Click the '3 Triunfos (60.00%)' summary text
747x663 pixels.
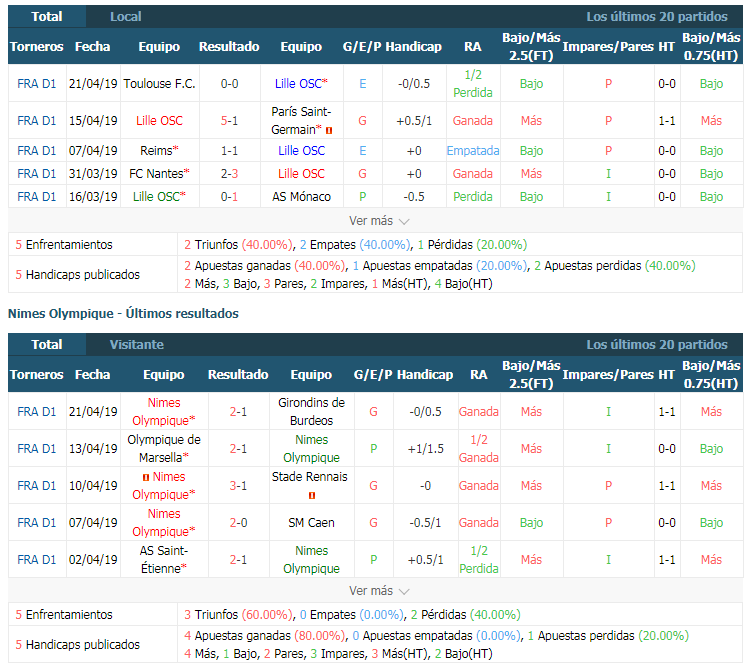click(x=238, y=615)
